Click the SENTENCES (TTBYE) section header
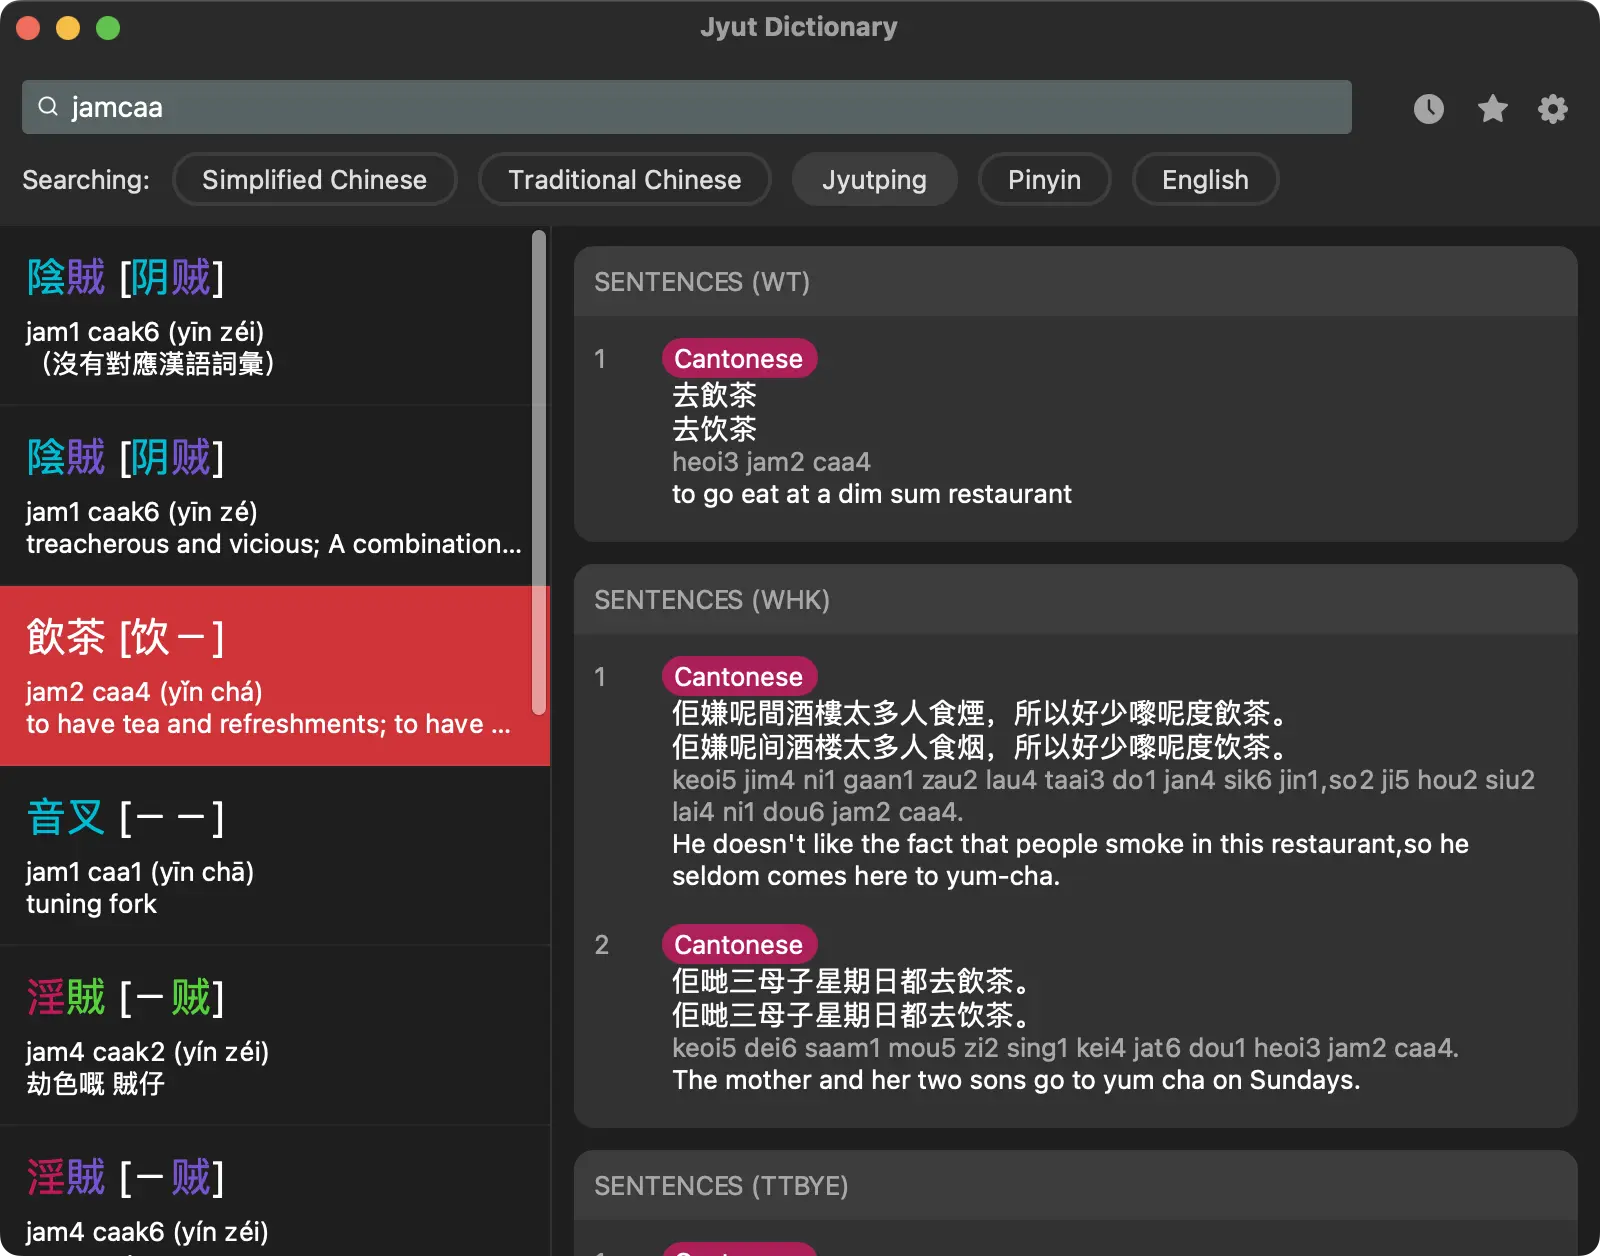This screenshot has height=1256, width=1600. 1075,1186
